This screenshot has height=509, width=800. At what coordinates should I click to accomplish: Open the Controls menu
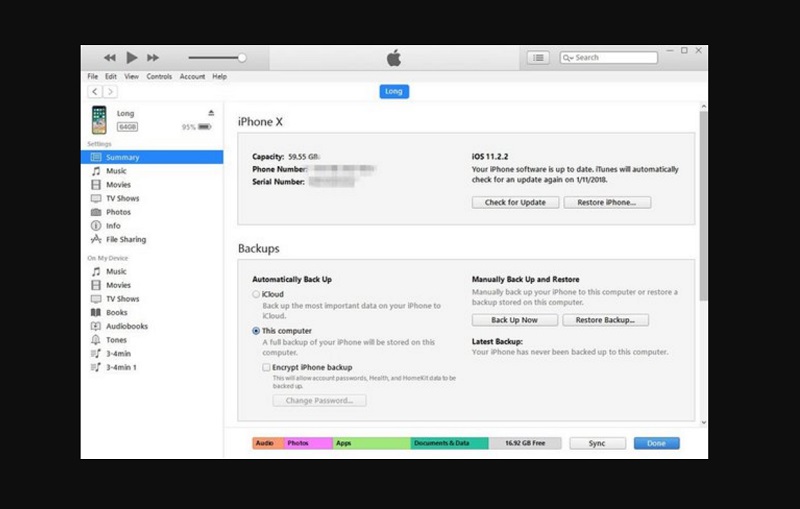pyautogui.click(x=159, y=77)
